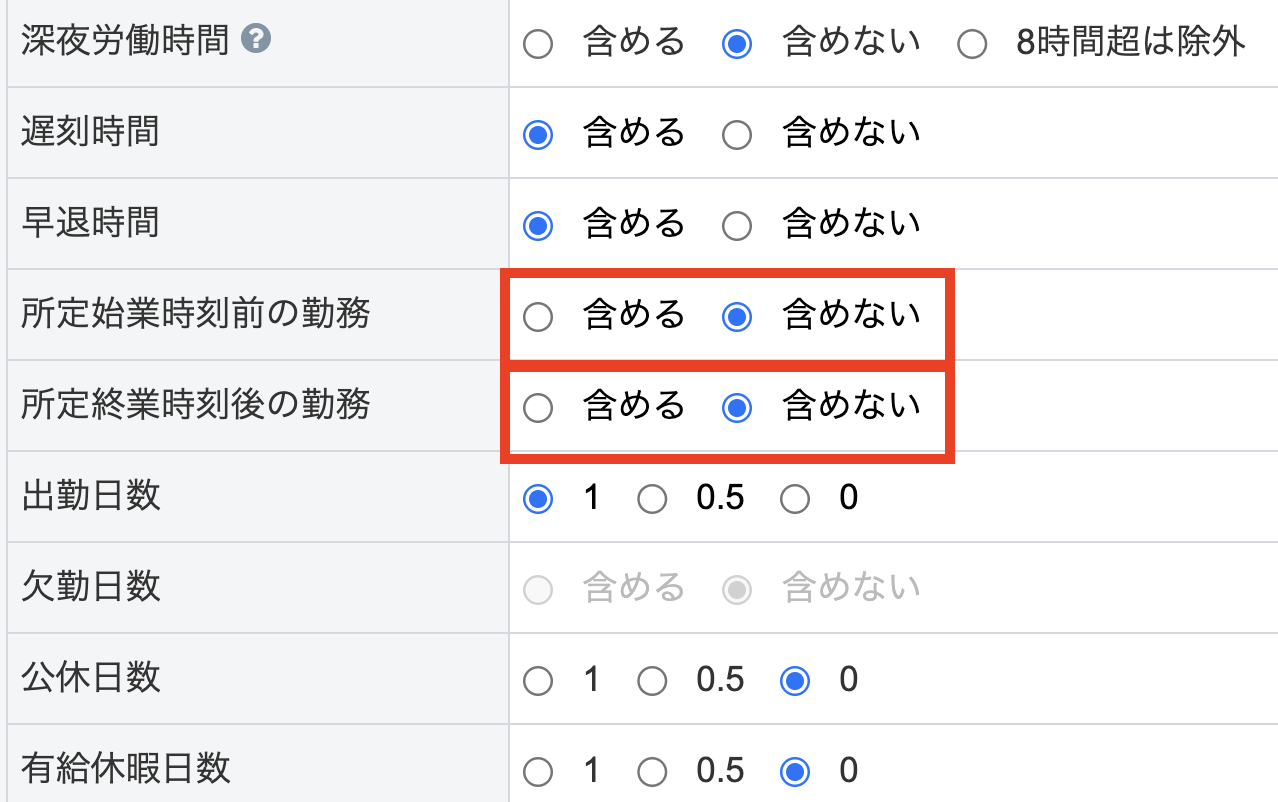Set 出勤日数 to 0.5
Screen dimensions: 1278x802
pyautogui.click(x=652, y=499)
